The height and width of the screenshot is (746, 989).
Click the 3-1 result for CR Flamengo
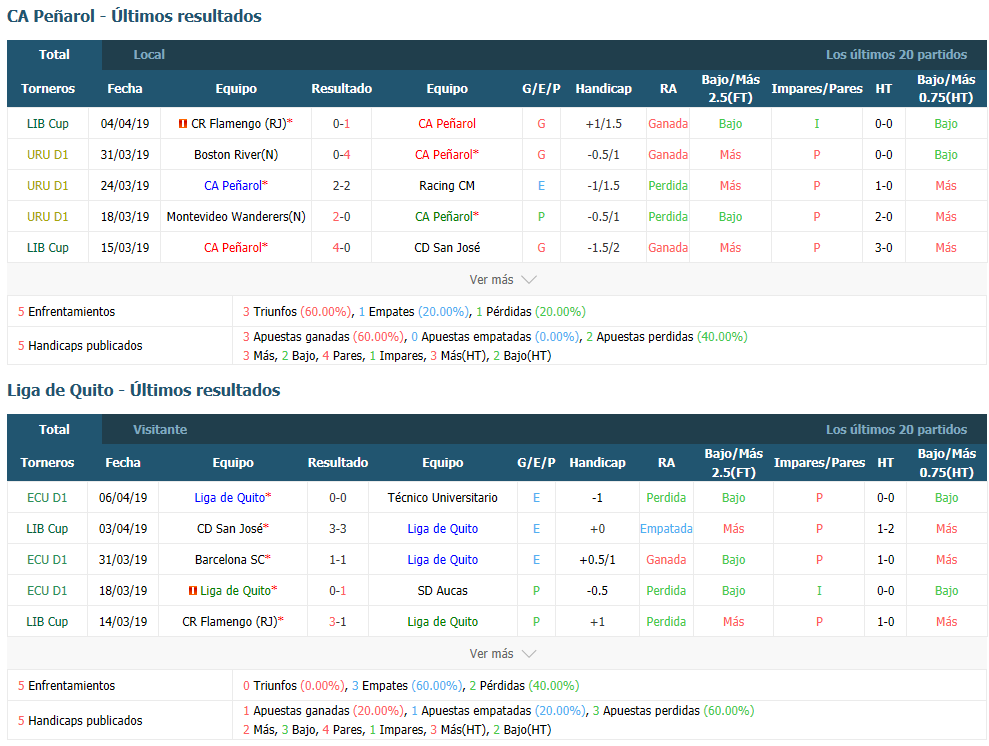(337, 622)
